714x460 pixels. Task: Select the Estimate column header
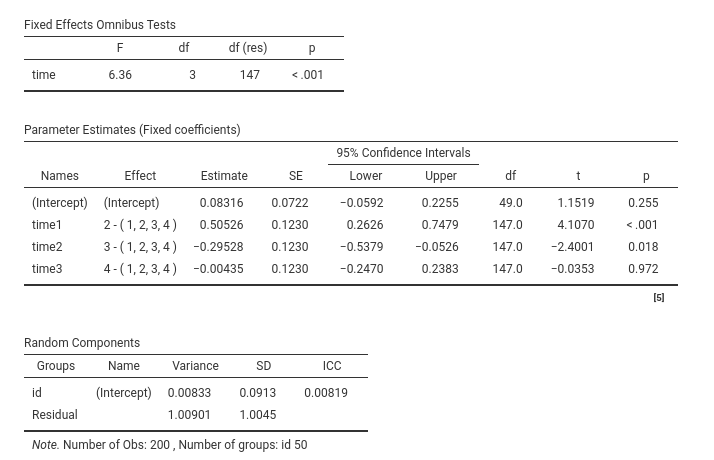pos(224,176)
